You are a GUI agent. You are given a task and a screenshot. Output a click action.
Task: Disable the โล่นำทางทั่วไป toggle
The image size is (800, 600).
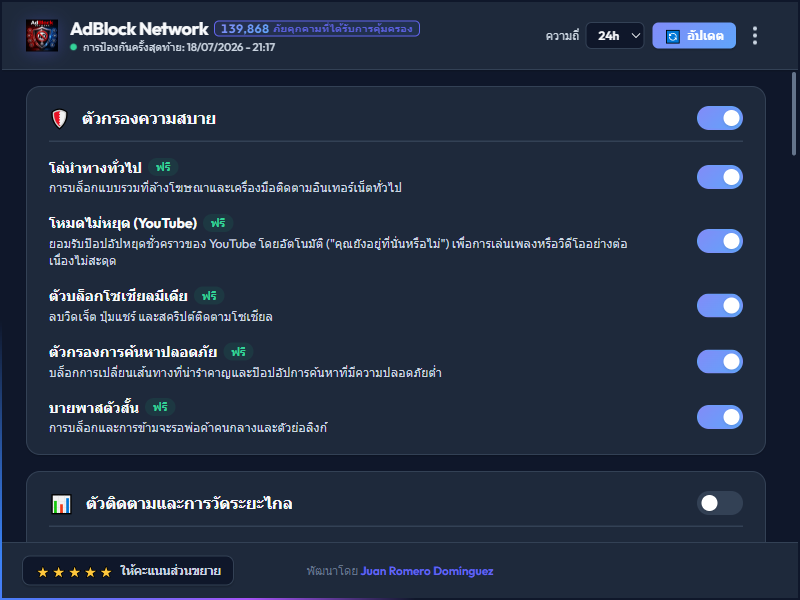click(x=719, y=177)
